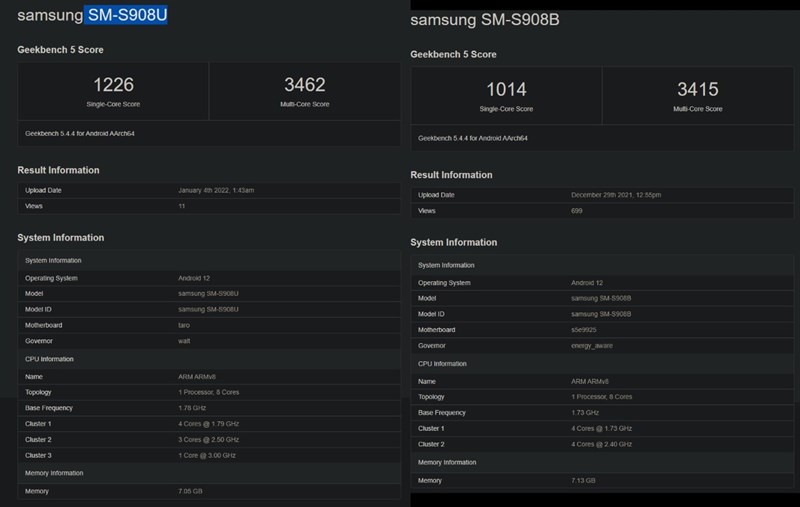Select the 3462 multi-core score
This screenshot has height=507, width=800.
(305, 85)
